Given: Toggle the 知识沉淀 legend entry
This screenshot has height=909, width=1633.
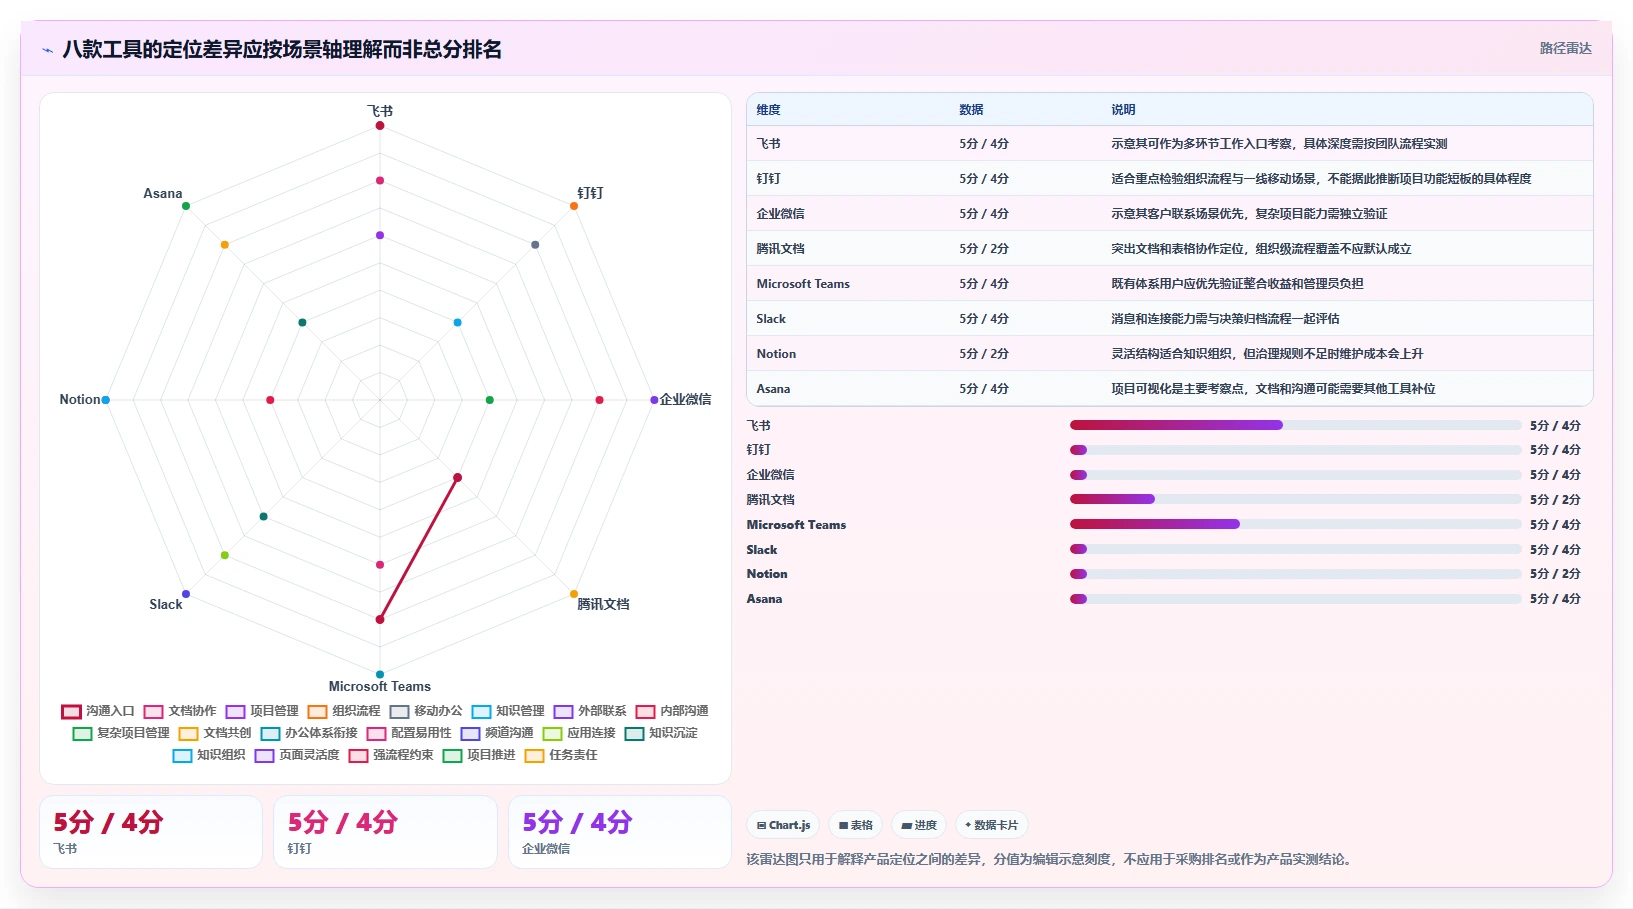Looking at the screenshot, I should click(661, 733).
